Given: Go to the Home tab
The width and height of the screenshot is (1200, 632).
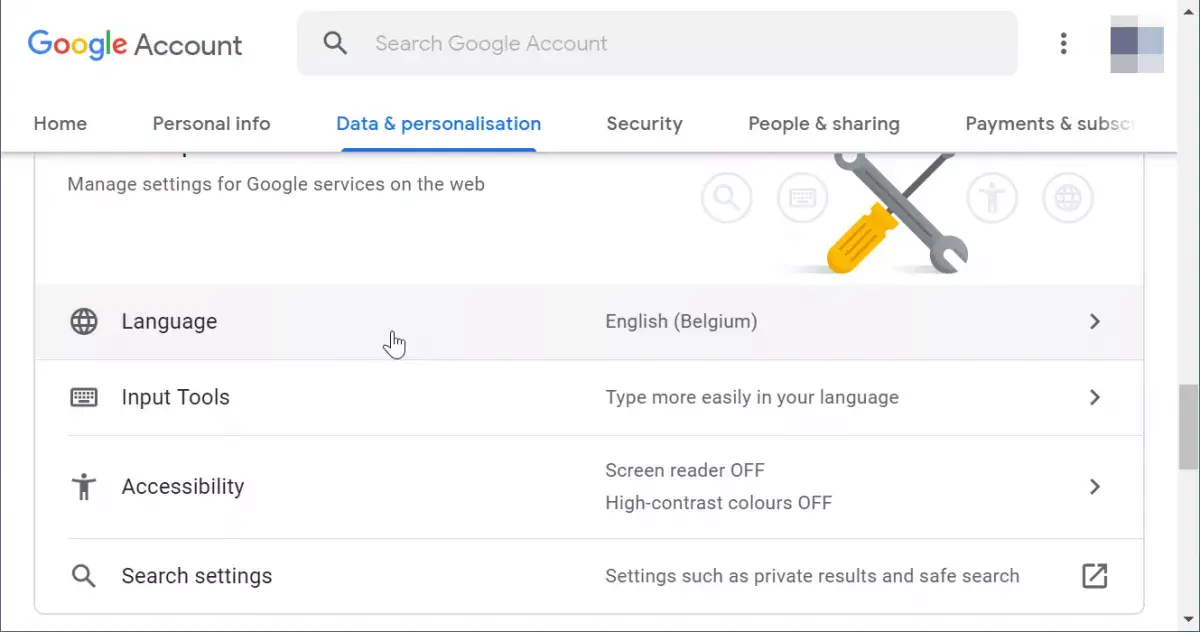Looking at the screenshot, I should [x=60, y=124].
